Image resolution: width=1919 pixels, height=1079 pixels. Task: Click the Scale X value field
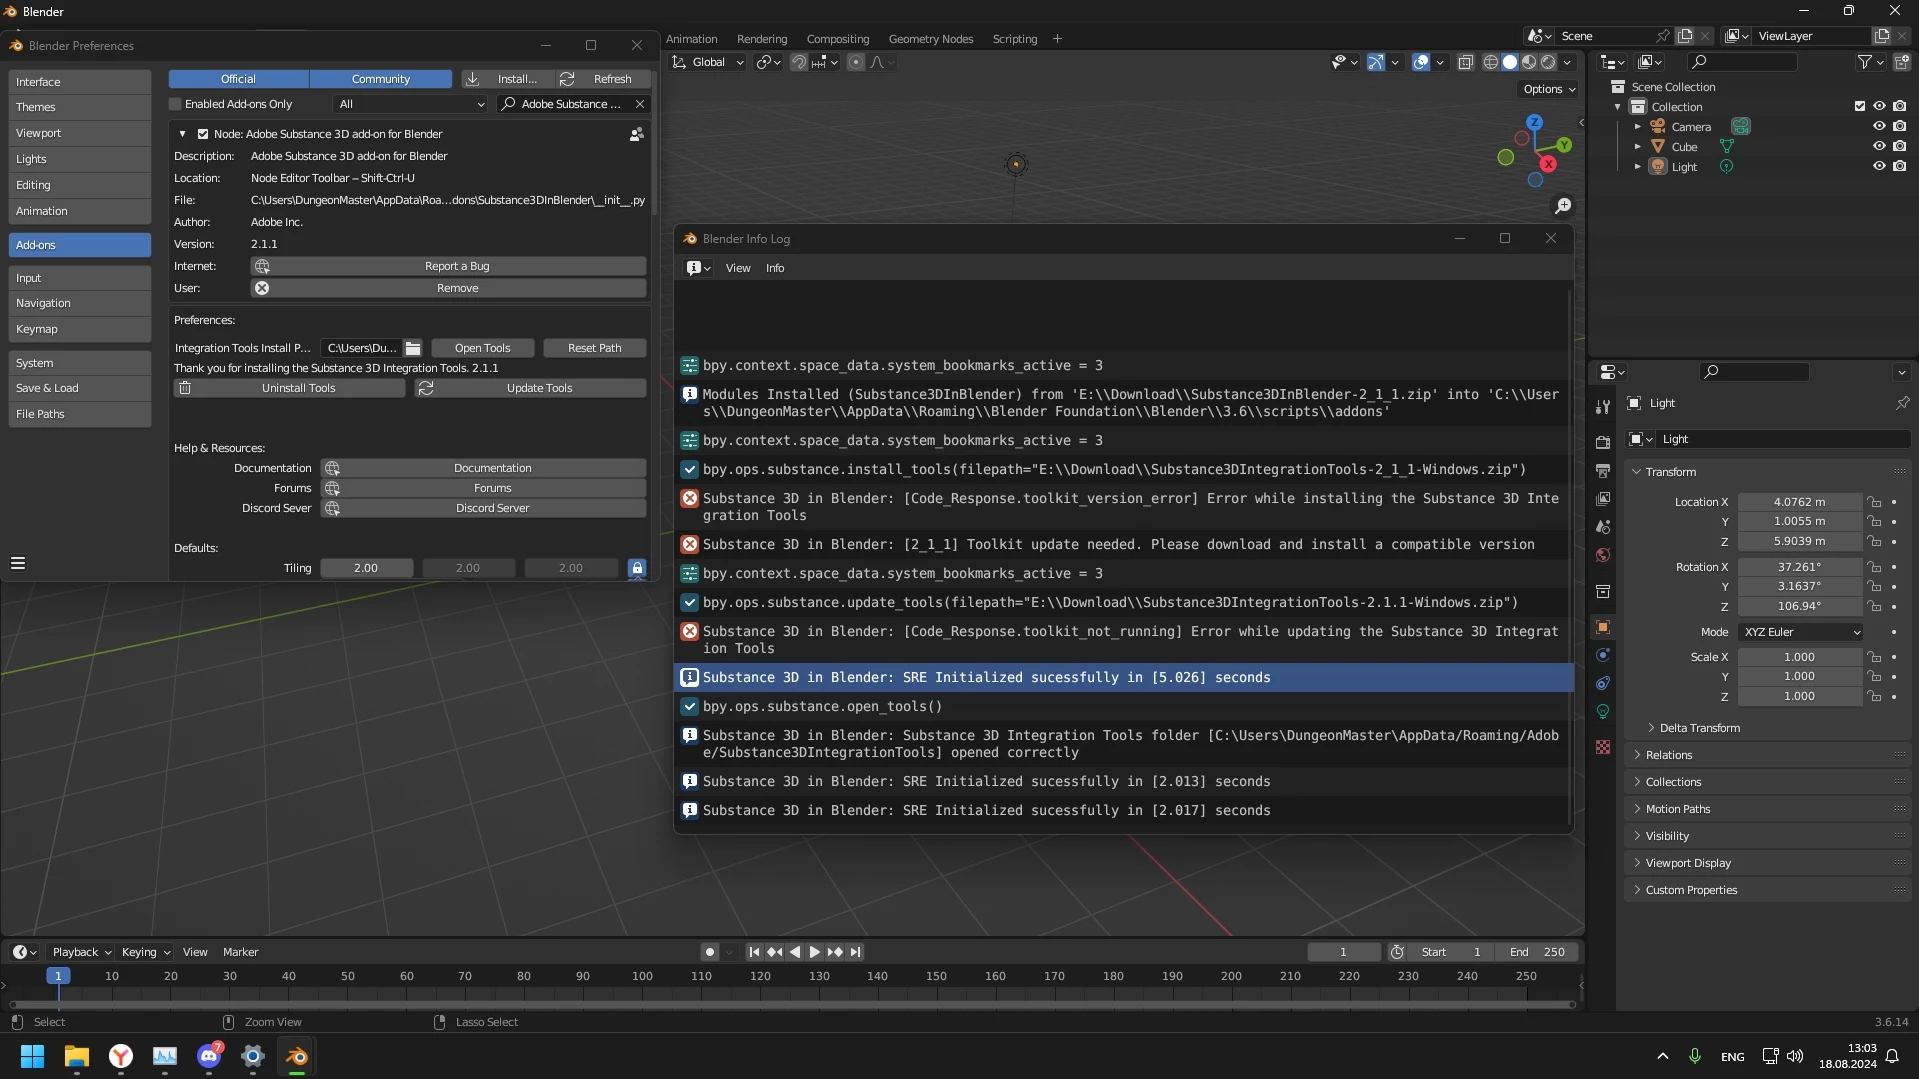tap(1799, 657)
